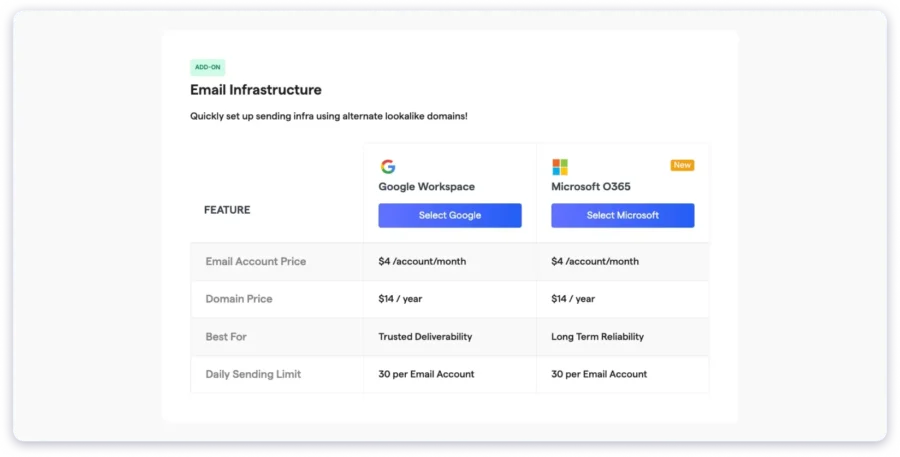Click the Google Workspace column title
The width and height of the screenshot is (900, 457).
pyautogui.click(x=426, y=187)
